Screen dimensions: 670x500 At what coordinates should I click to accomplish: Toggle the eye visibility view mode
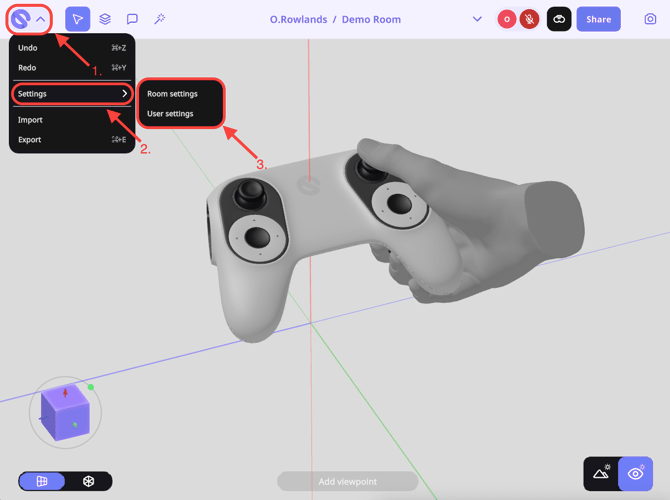(x=635, y=474)
